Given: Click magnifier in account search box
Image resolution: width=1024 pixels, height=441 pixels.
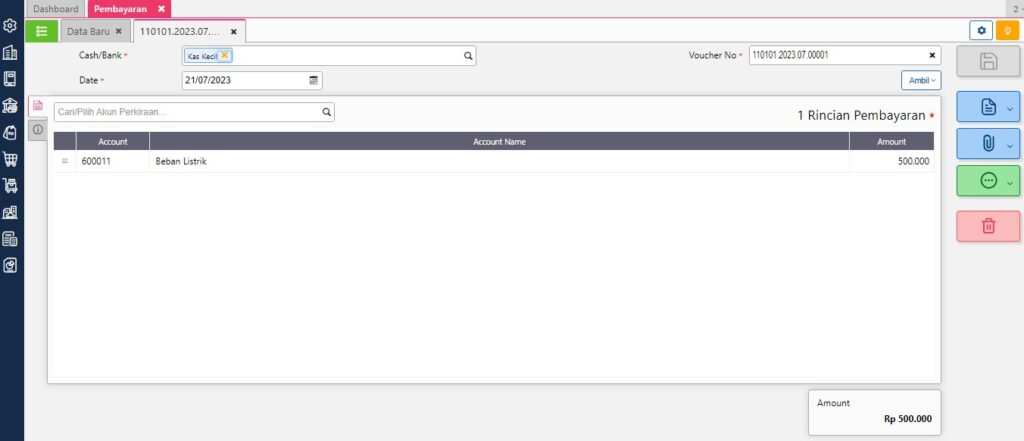Looking at the screenshot, I should pos(327,112).
